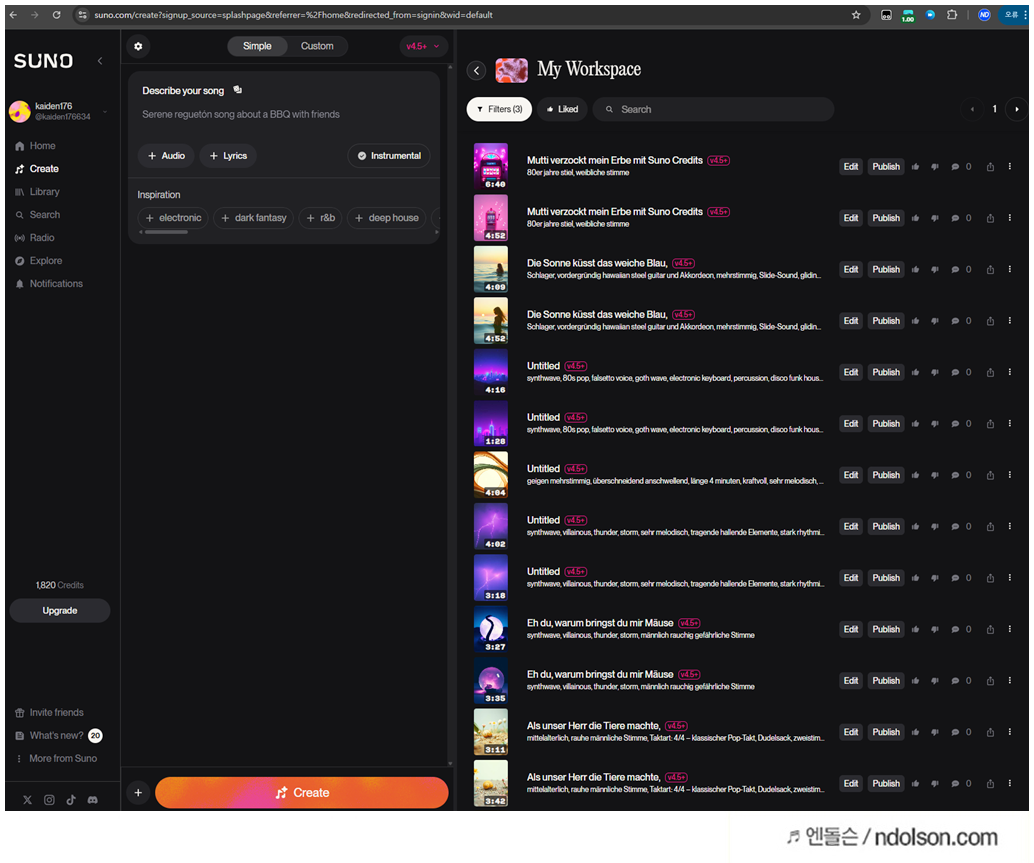Edit the first Mutti verzockt mein Erbe song
The image size is (1034, 863).
click(851, 167)
